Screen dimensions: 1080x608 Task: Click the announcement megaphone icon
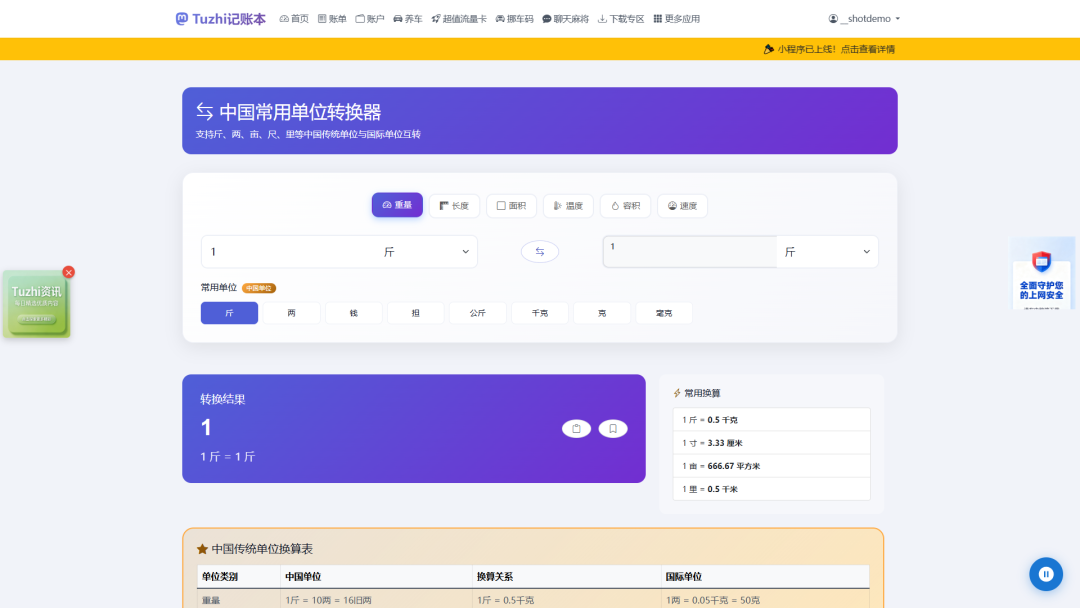769,49
